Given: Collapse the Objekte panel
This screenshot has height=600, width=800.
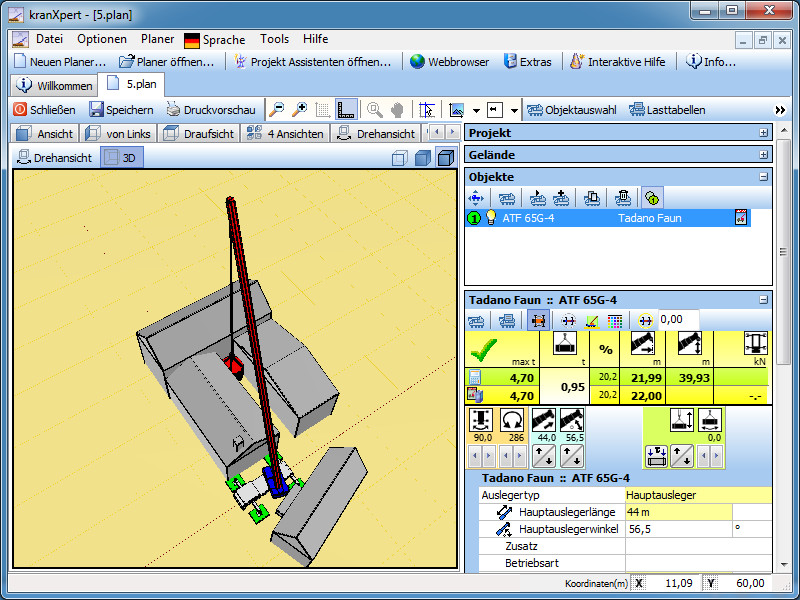Looking at the screenshot, I should 764,177.
